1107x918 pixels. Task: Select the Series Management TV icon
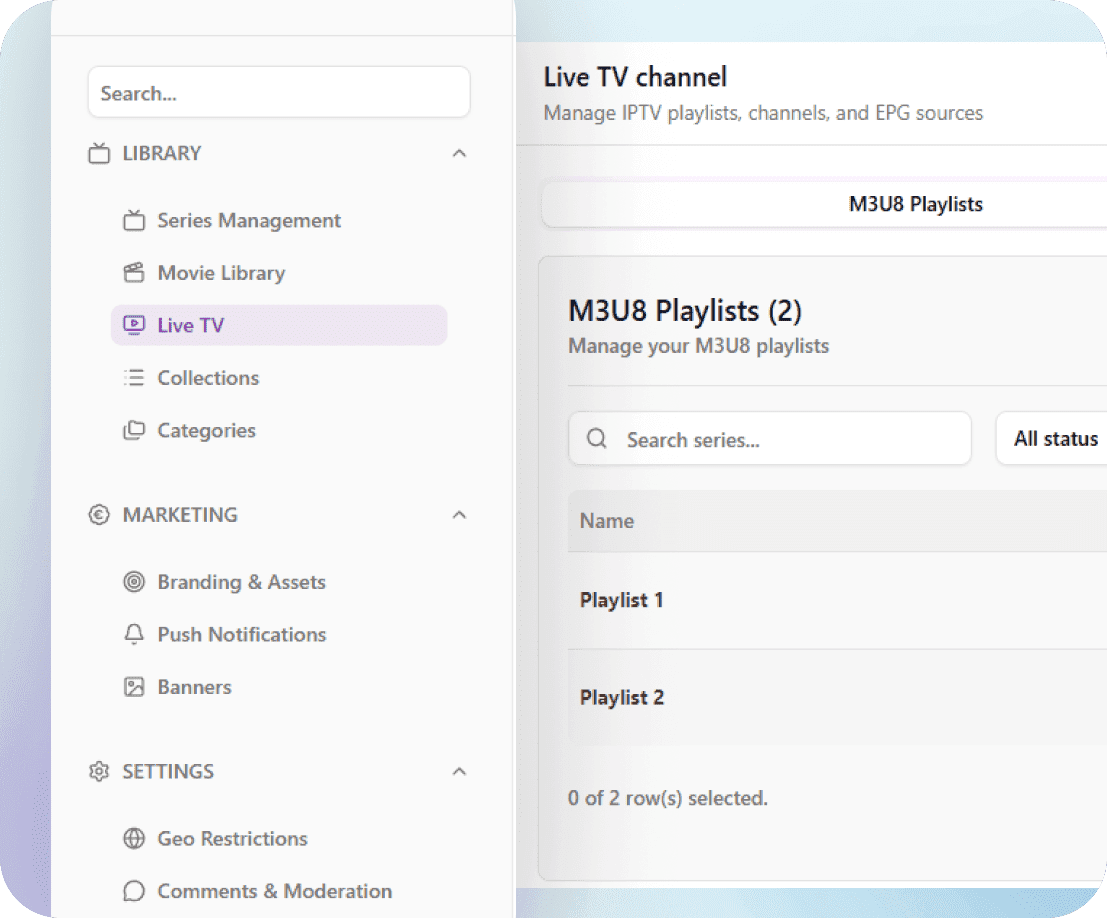[x=135, y=220]
